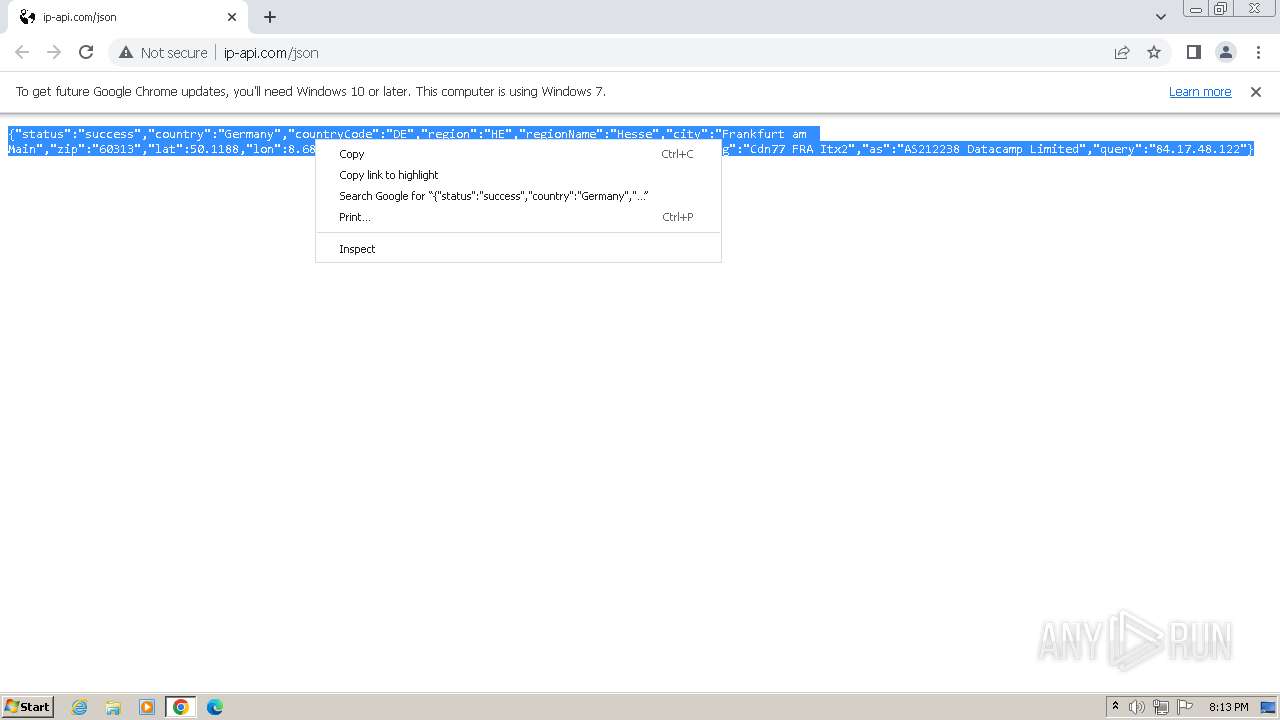Open the Chrome profile avatar menu
This screenshot has width=1280, height=720.
pos(1225,53)
